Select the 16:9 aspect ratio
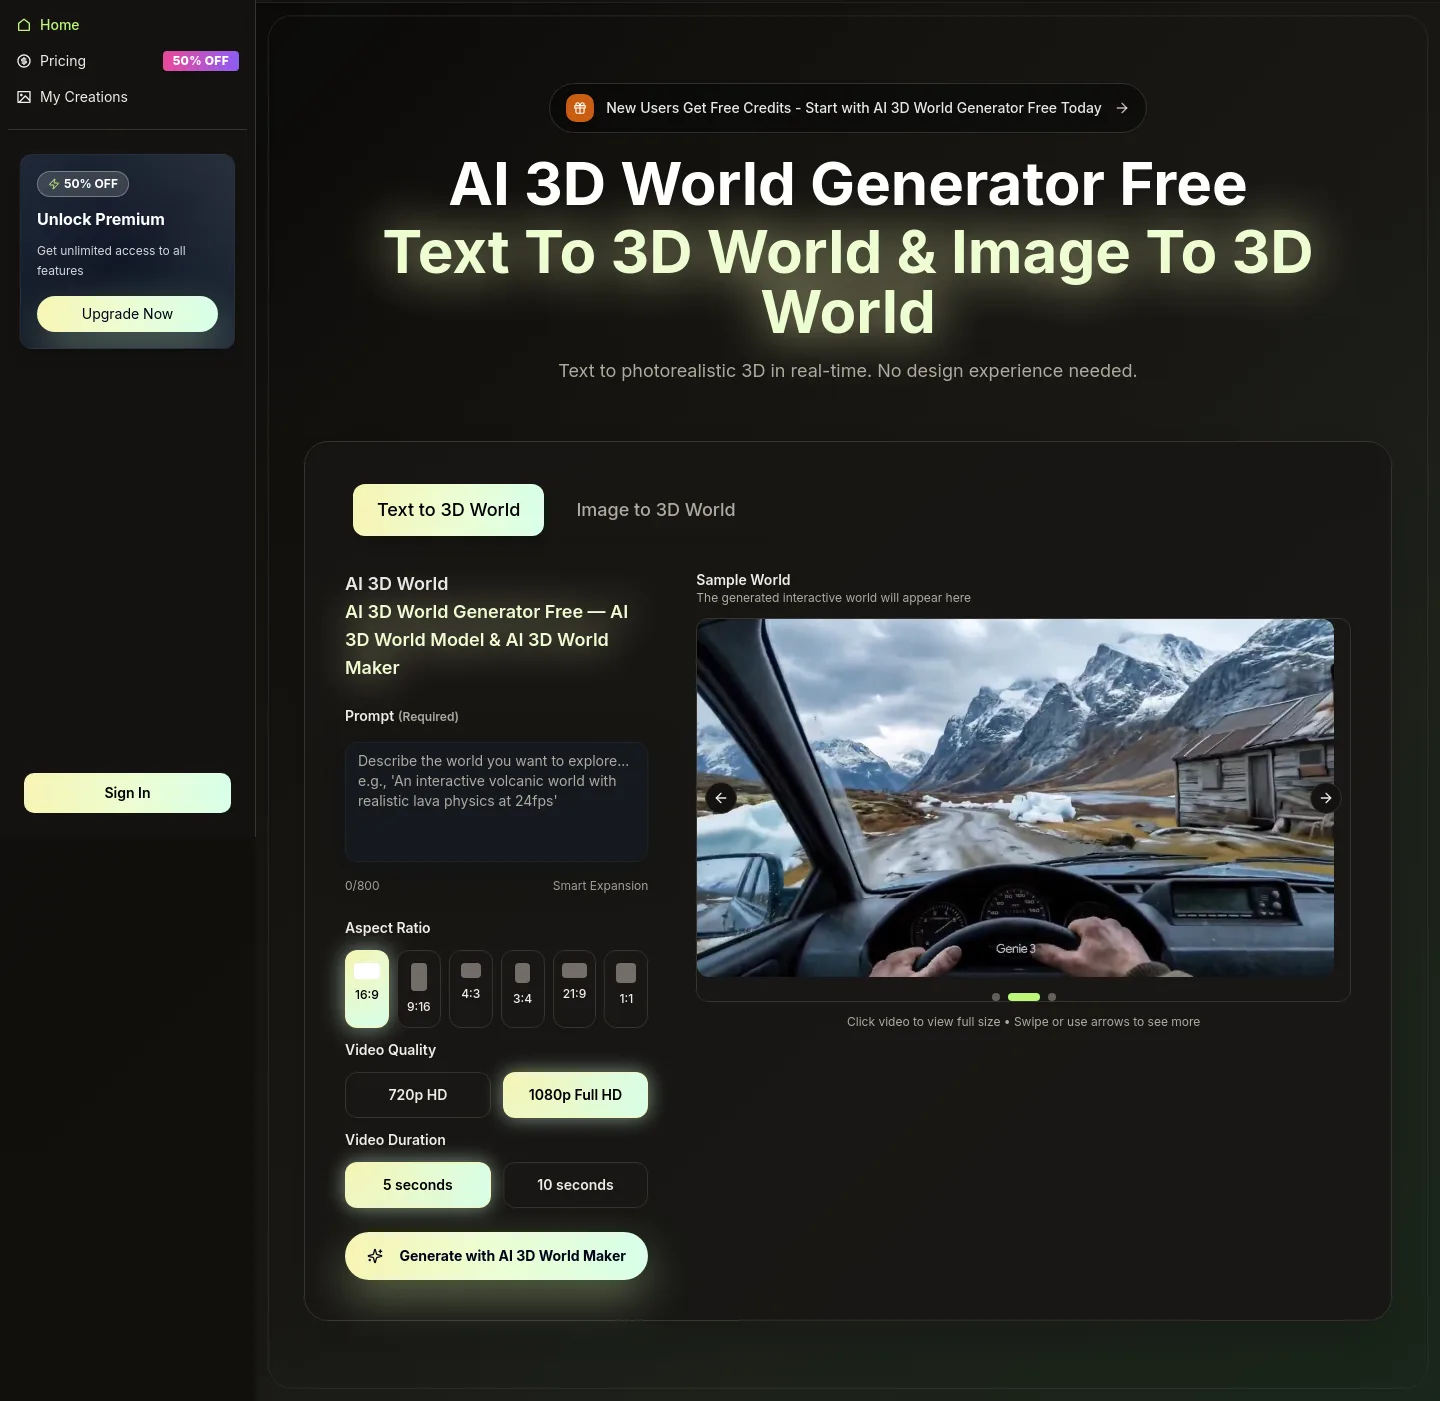Screen dimensions: 1440x1401 (x=367, y=989)
